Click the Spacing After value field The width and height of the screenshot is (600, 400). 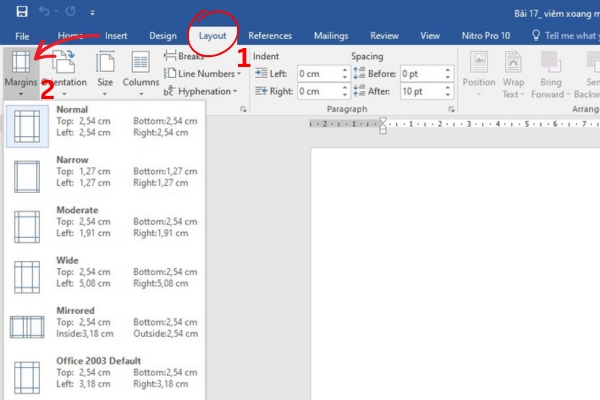point(420,91)
